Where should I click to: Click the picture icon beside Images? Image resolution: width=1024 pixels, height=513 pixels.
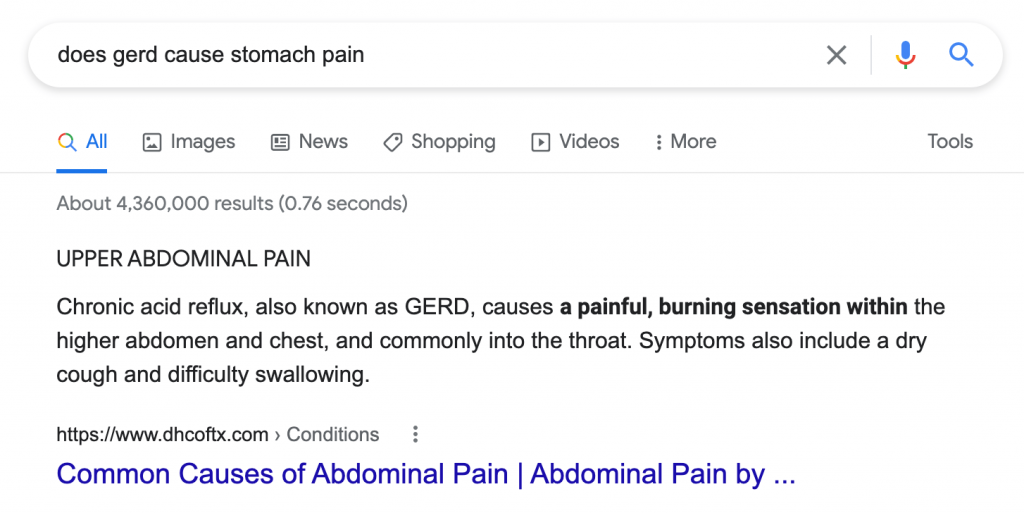tap(152, 142)
